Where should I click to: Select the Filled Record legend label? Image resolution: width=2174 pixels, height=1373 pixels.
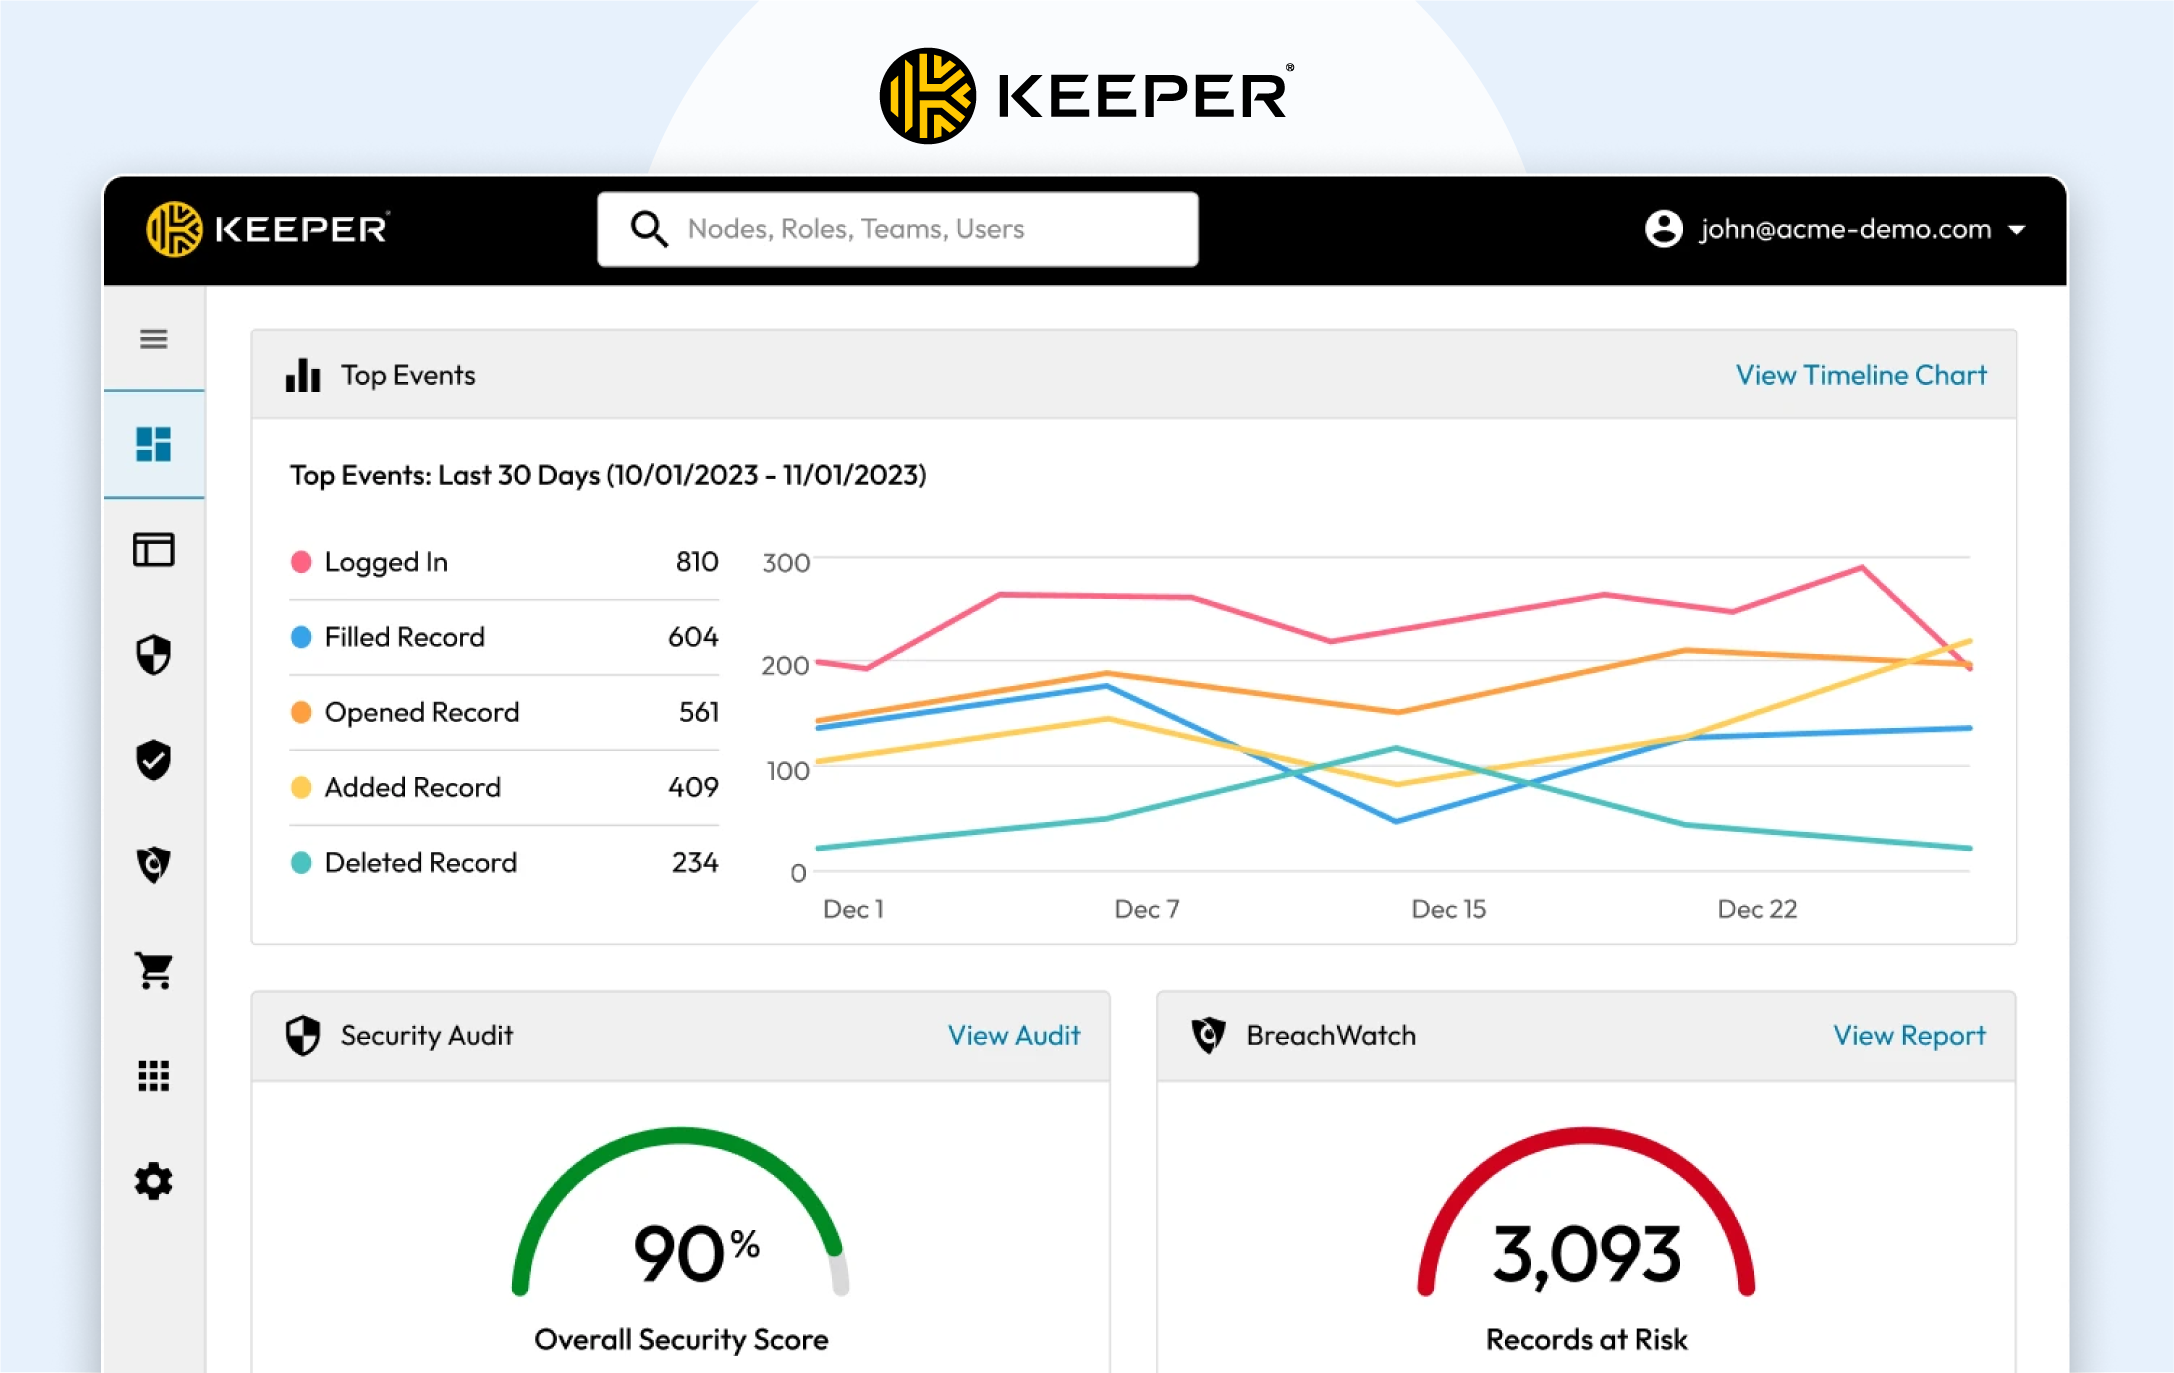click(405, 637)
